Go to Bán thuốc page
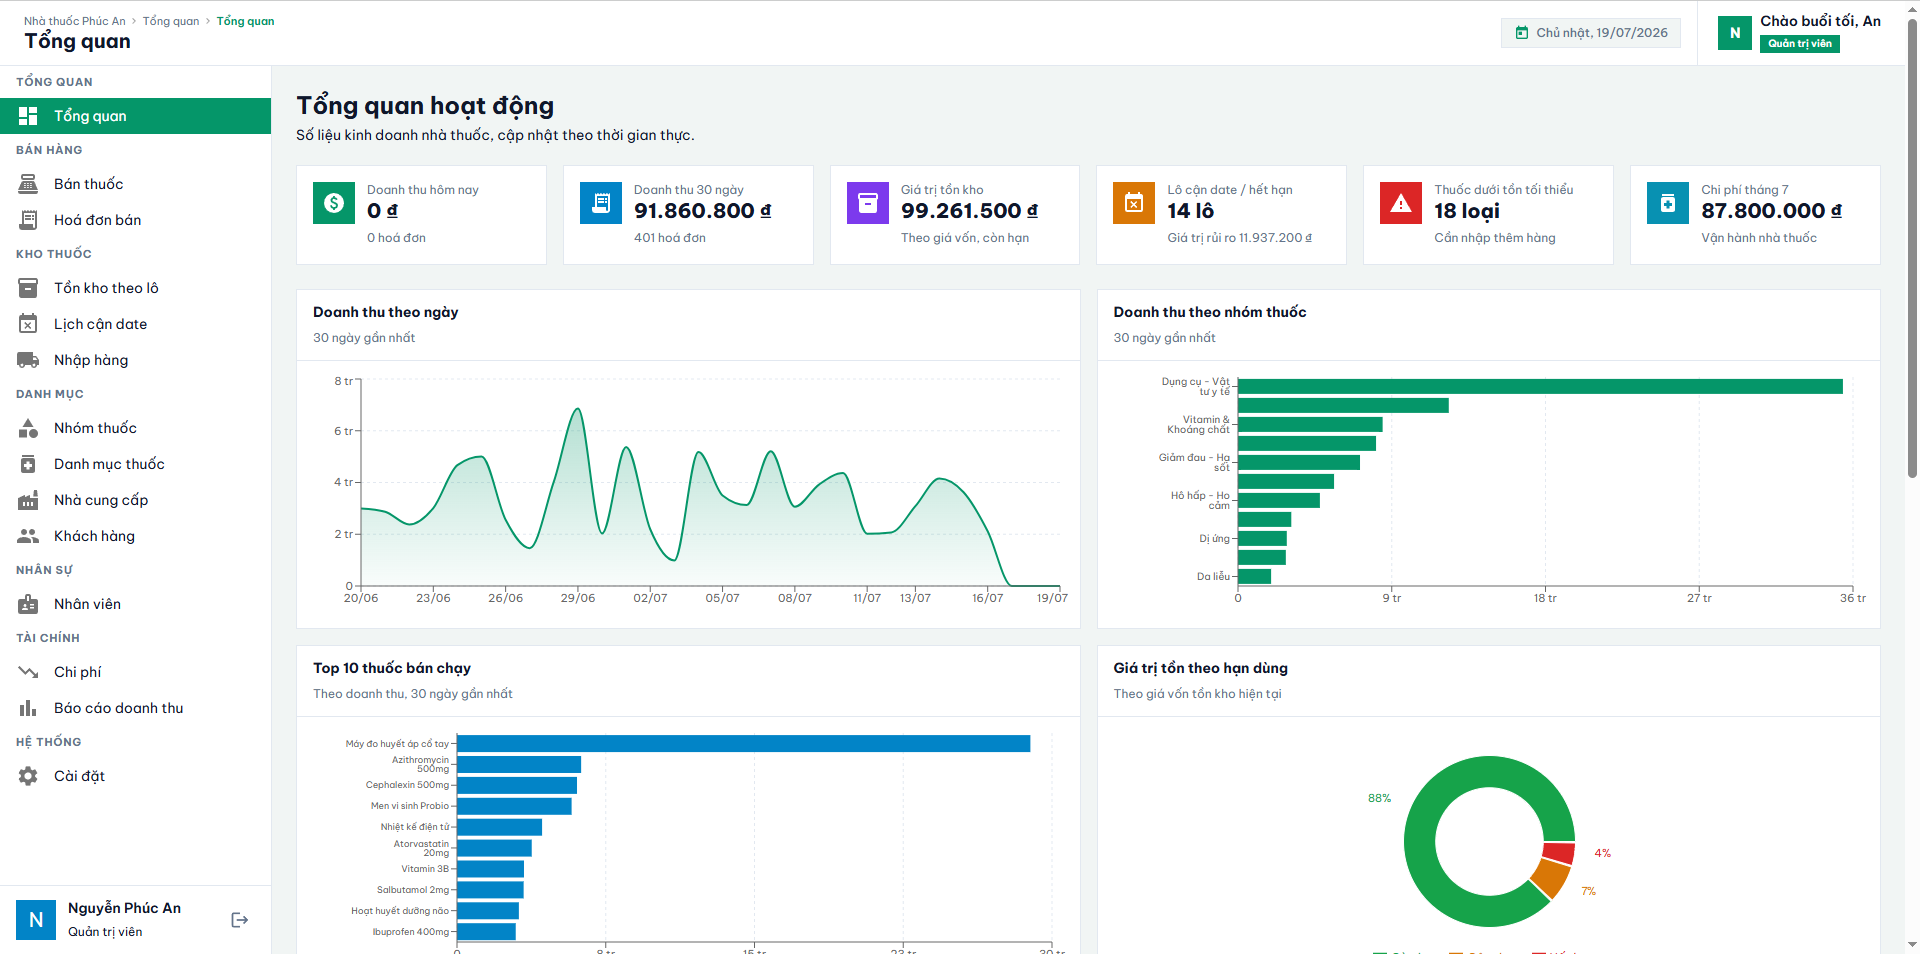The image size is (1920, 954). click(x=136, y=184)
